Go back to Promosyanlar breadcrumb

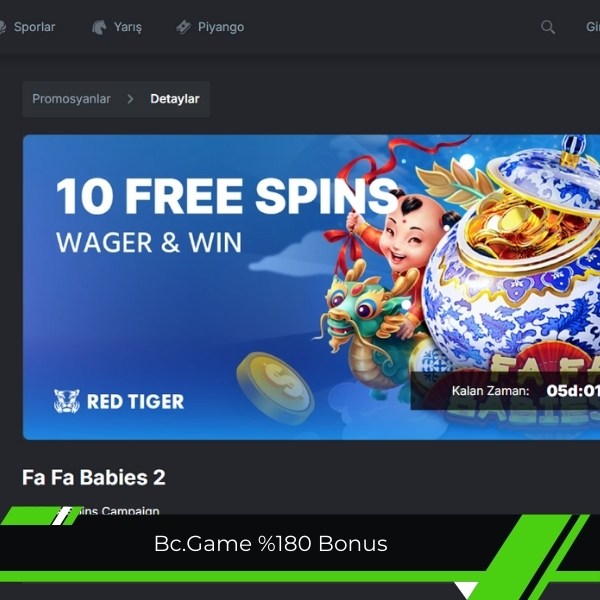pos(71,99)
